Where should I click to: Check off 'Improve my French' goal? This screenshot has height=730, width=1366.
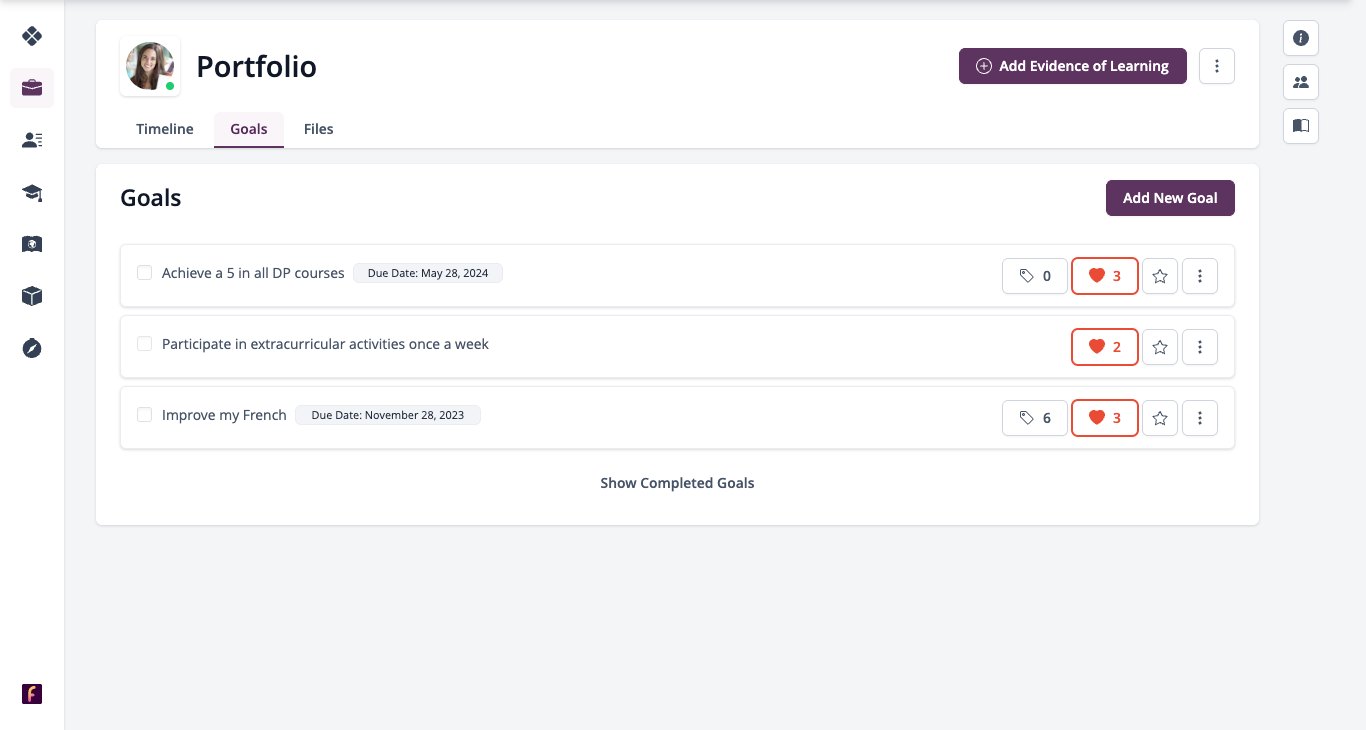click(144, 415)
